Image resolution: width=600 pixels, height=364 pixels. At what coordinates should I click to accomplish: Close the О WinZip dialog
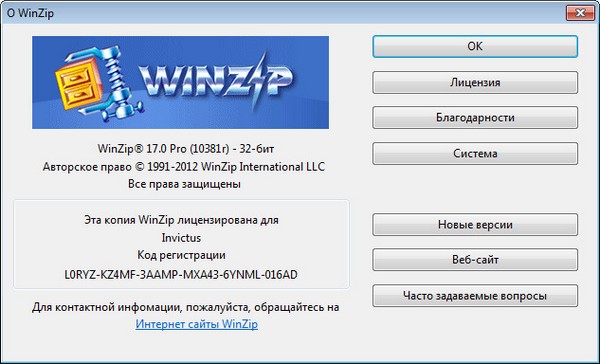(x=580, y=13)
